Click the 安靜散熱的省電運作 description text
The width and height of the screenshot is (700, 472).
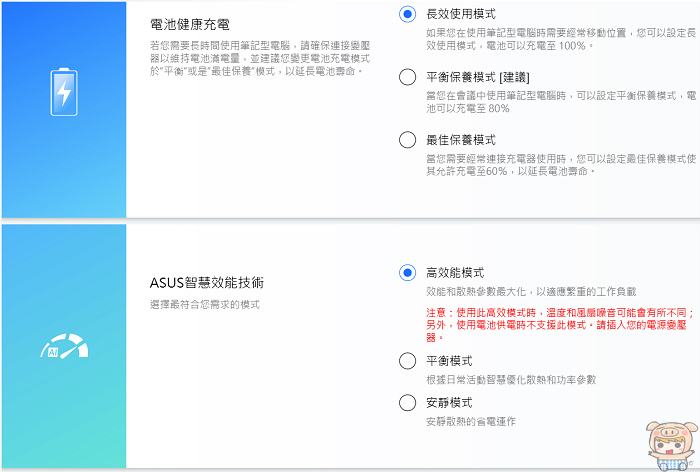(470, 421)
